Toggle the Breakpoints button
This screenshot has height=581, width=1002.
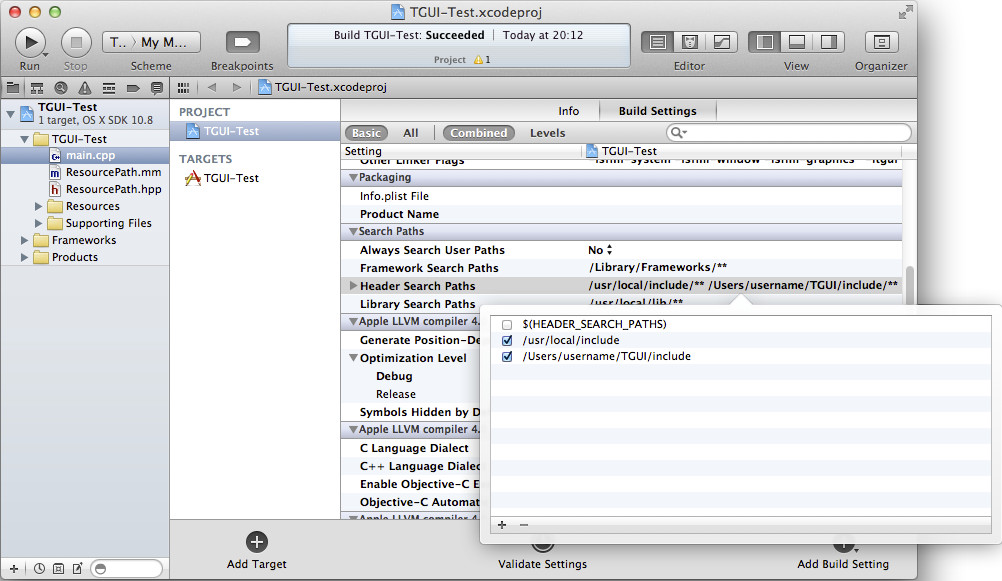pyautogui.click(x=243, y=42)
